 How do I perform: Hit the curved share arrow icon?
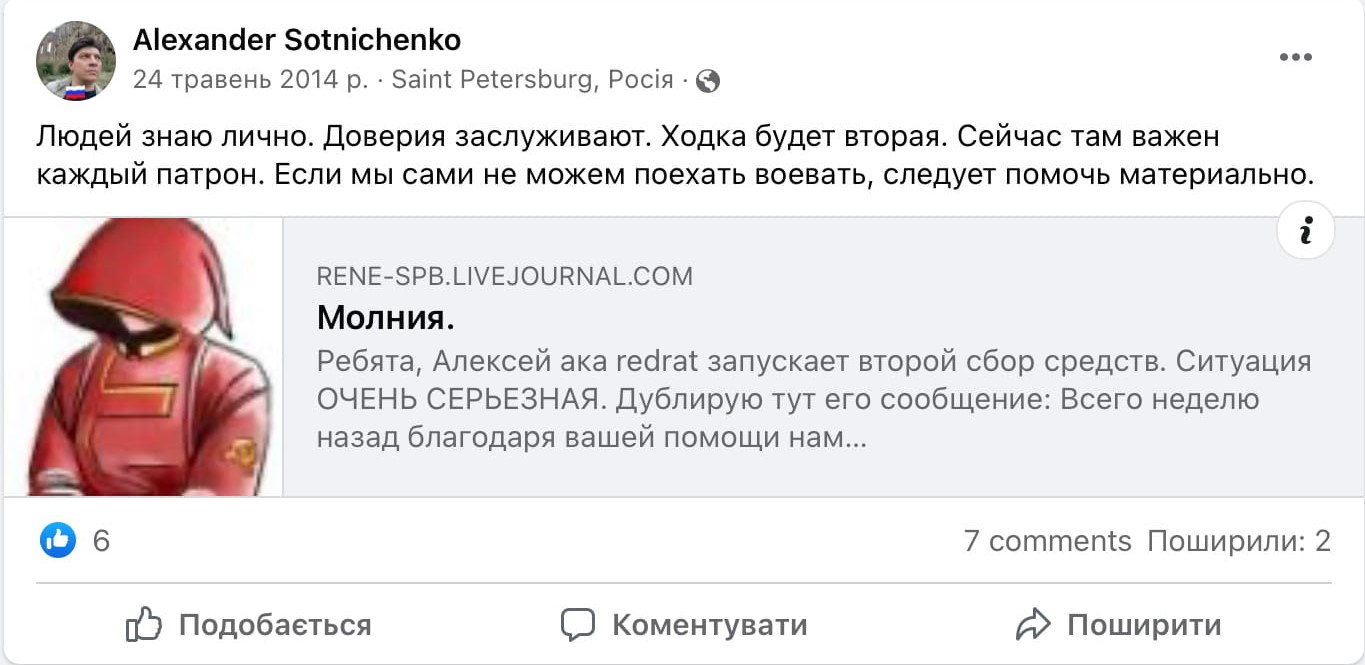1033,625
